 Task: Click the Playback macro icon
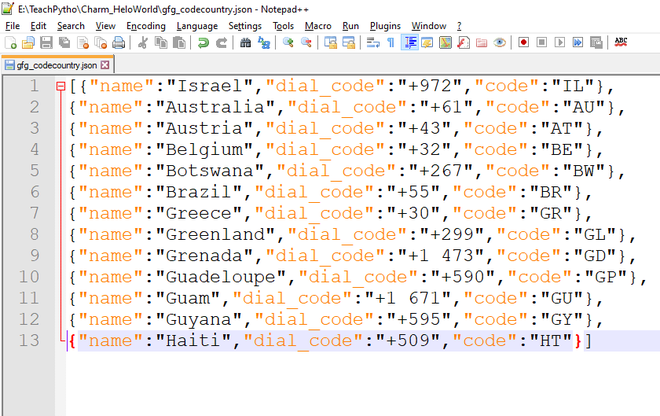560,43
